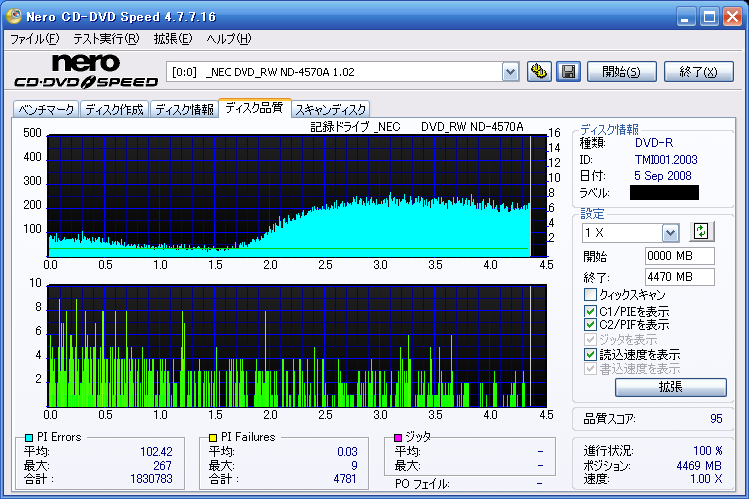
Task: Click the 開始(S) start button
Action: (x=621, y=72)
